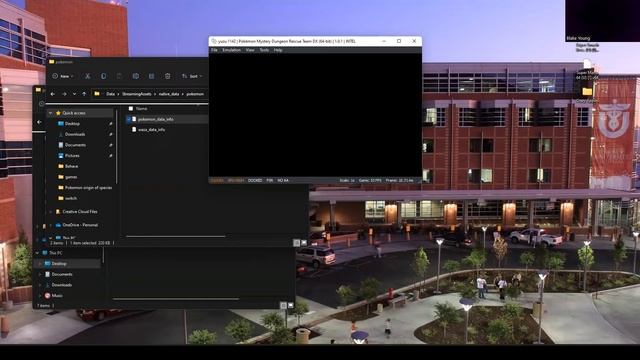Toggle DOCKED mode in yuzu status bar
Image resolution: width=640 pixels, height=360 pixels.
point(255,180)
